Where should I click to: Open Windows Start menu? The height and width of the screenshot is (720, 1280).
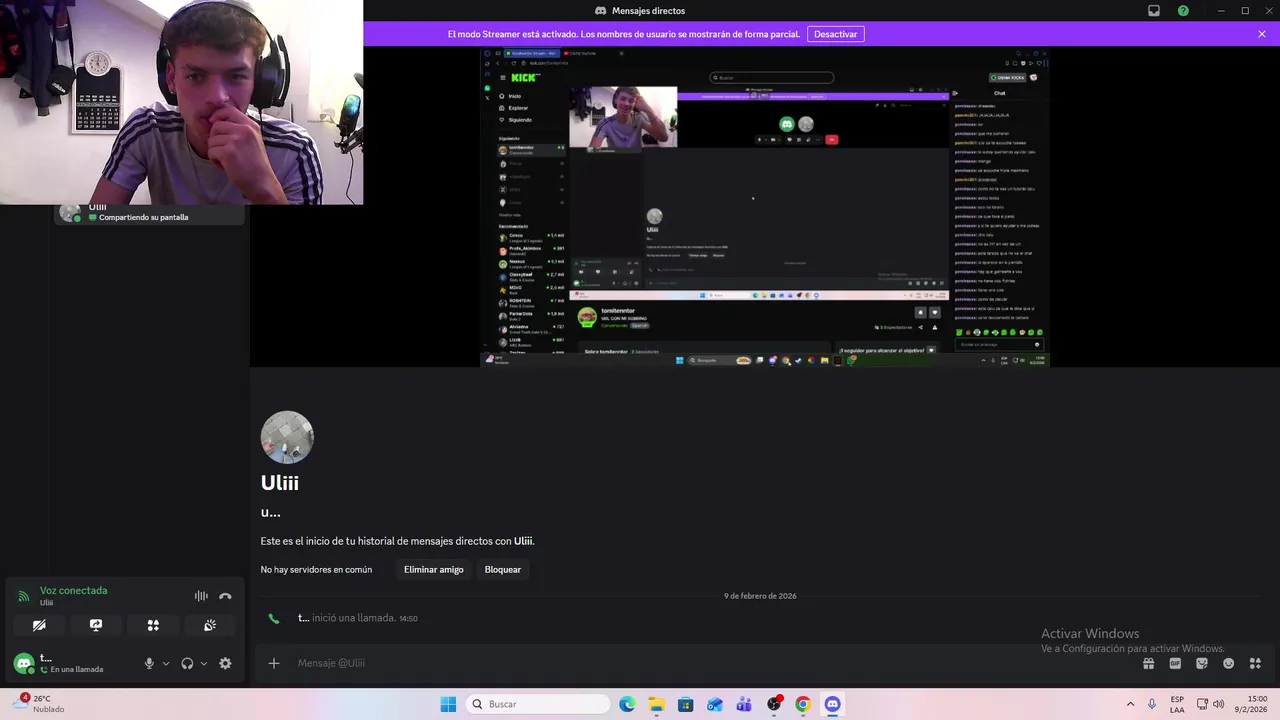pos(448,704)
